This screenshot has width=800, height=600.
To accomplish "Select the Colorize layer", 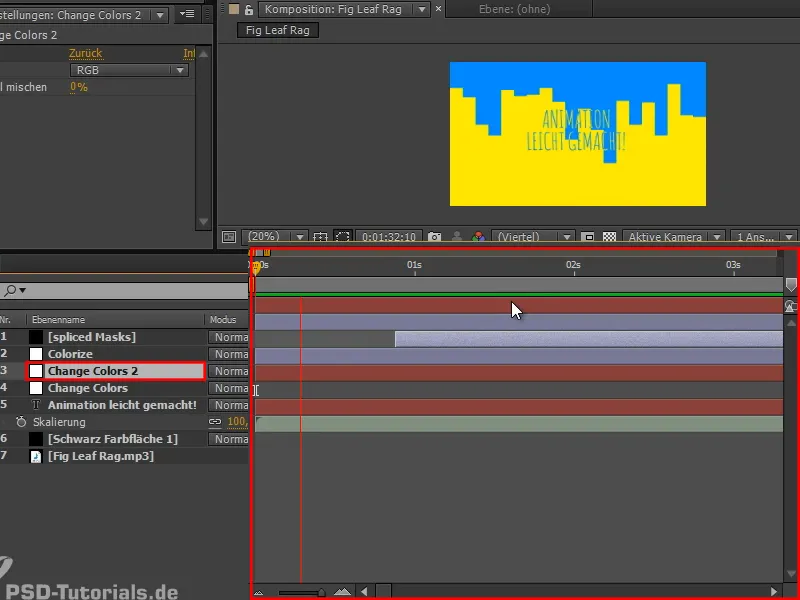I will pos(70,354).
